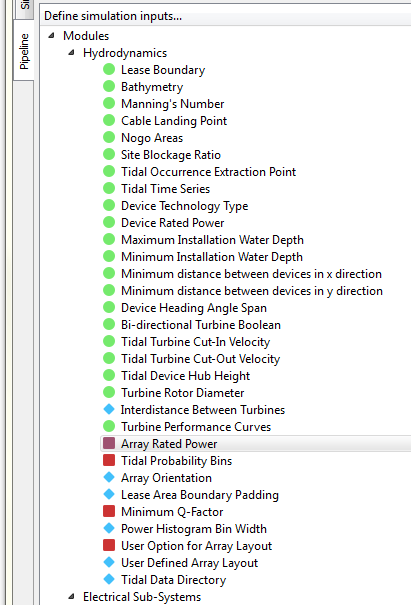The image size is (411, 605).
Task: Click green icon for Tidal Occurrence Extraction Point
Action: (109, 171)
